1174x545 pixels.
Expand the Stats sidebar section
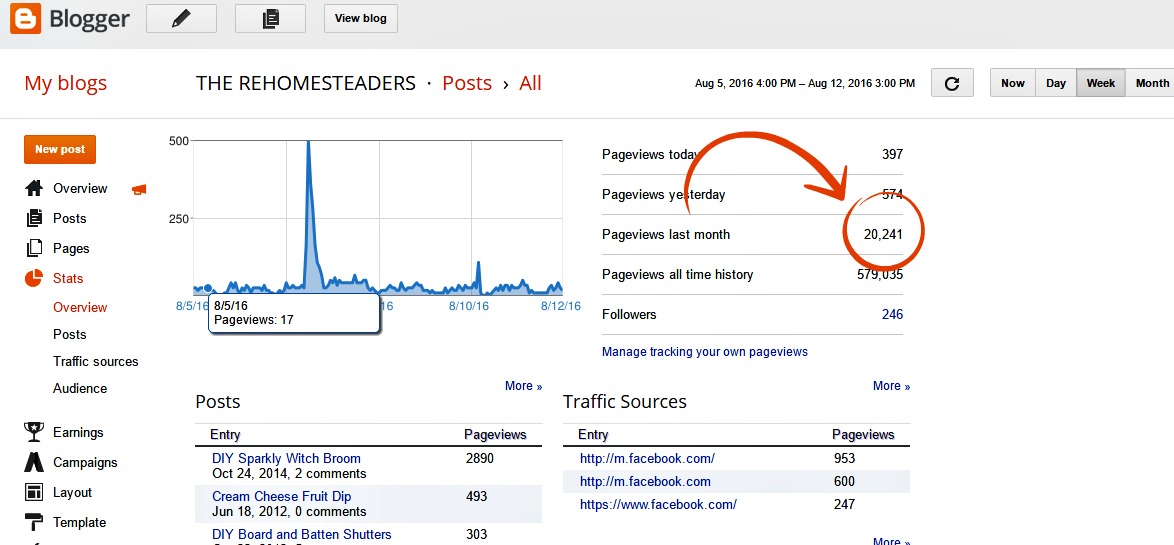tap(68, 278)
